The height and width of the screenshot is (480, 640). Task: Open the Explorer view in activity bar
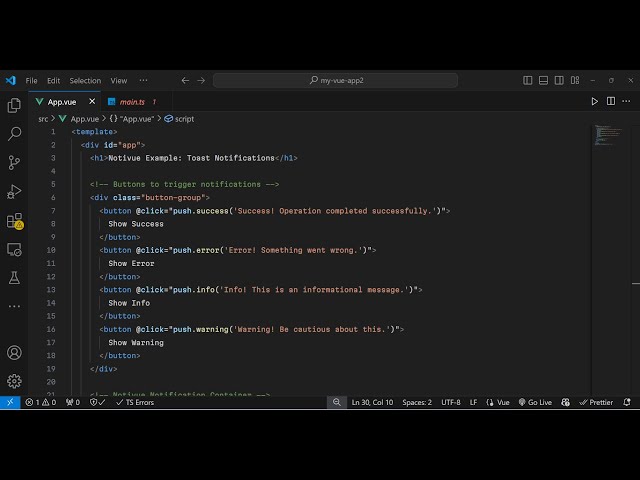pyautogui.click(x=14, y=105)
